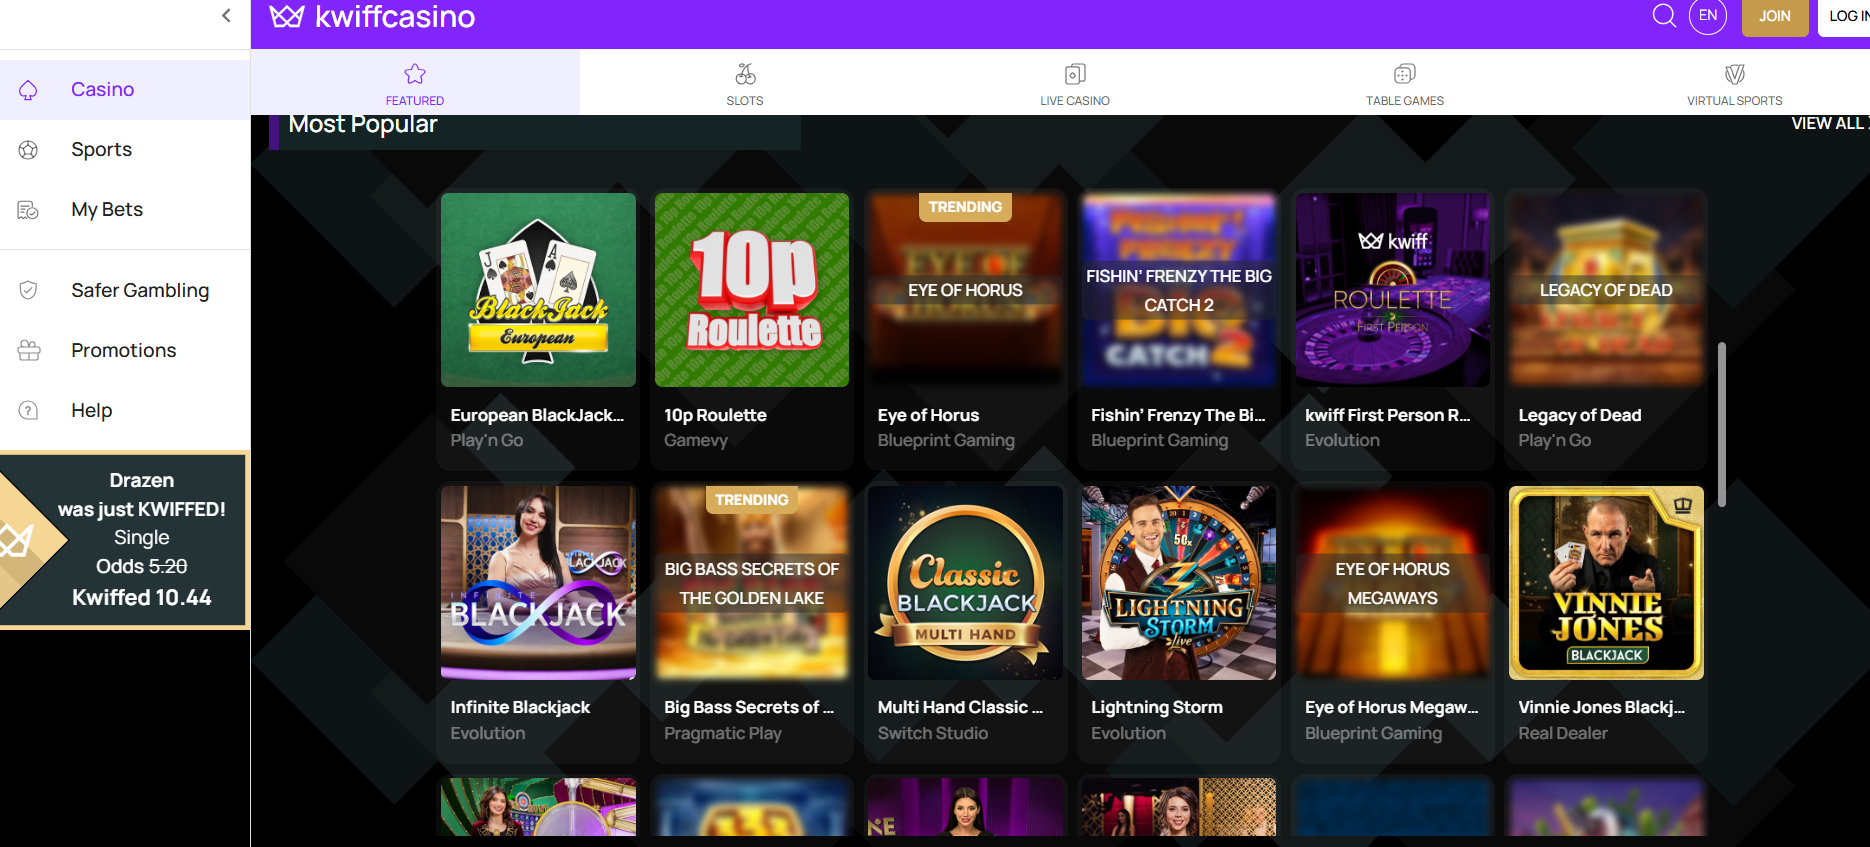Open Infinite Blackjack game thumbnail
The height and width of the screenshot is (847, 1870).
(x=538, y=583)
